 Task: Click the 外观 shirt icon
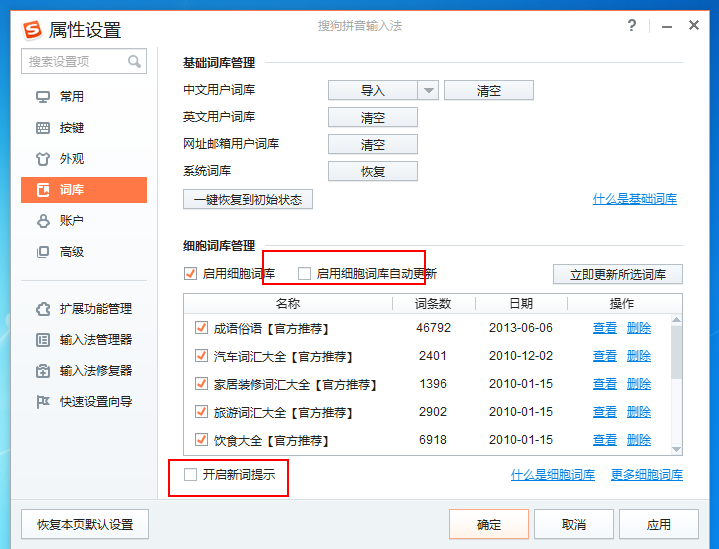pos(43,159)
